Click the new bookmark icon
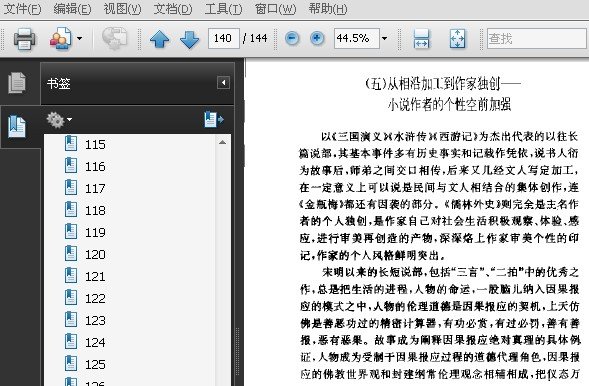Image resolution: width=589 pixels, height=386 pixels. pyautogui.click(x=214, y=119)
